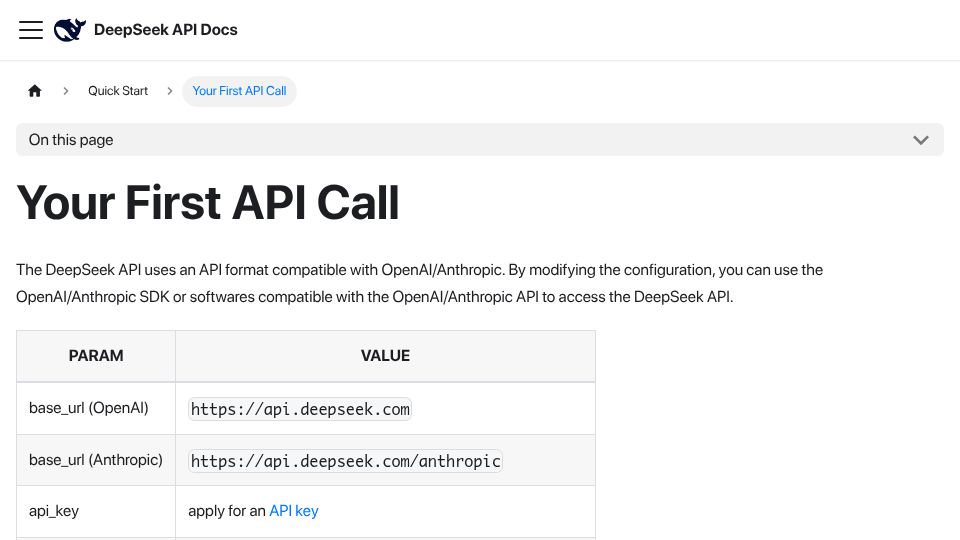Screen dimensions: 960x540
Task: Go to the DeepSeek API Docs title link
Action: [x=165, y=30]
